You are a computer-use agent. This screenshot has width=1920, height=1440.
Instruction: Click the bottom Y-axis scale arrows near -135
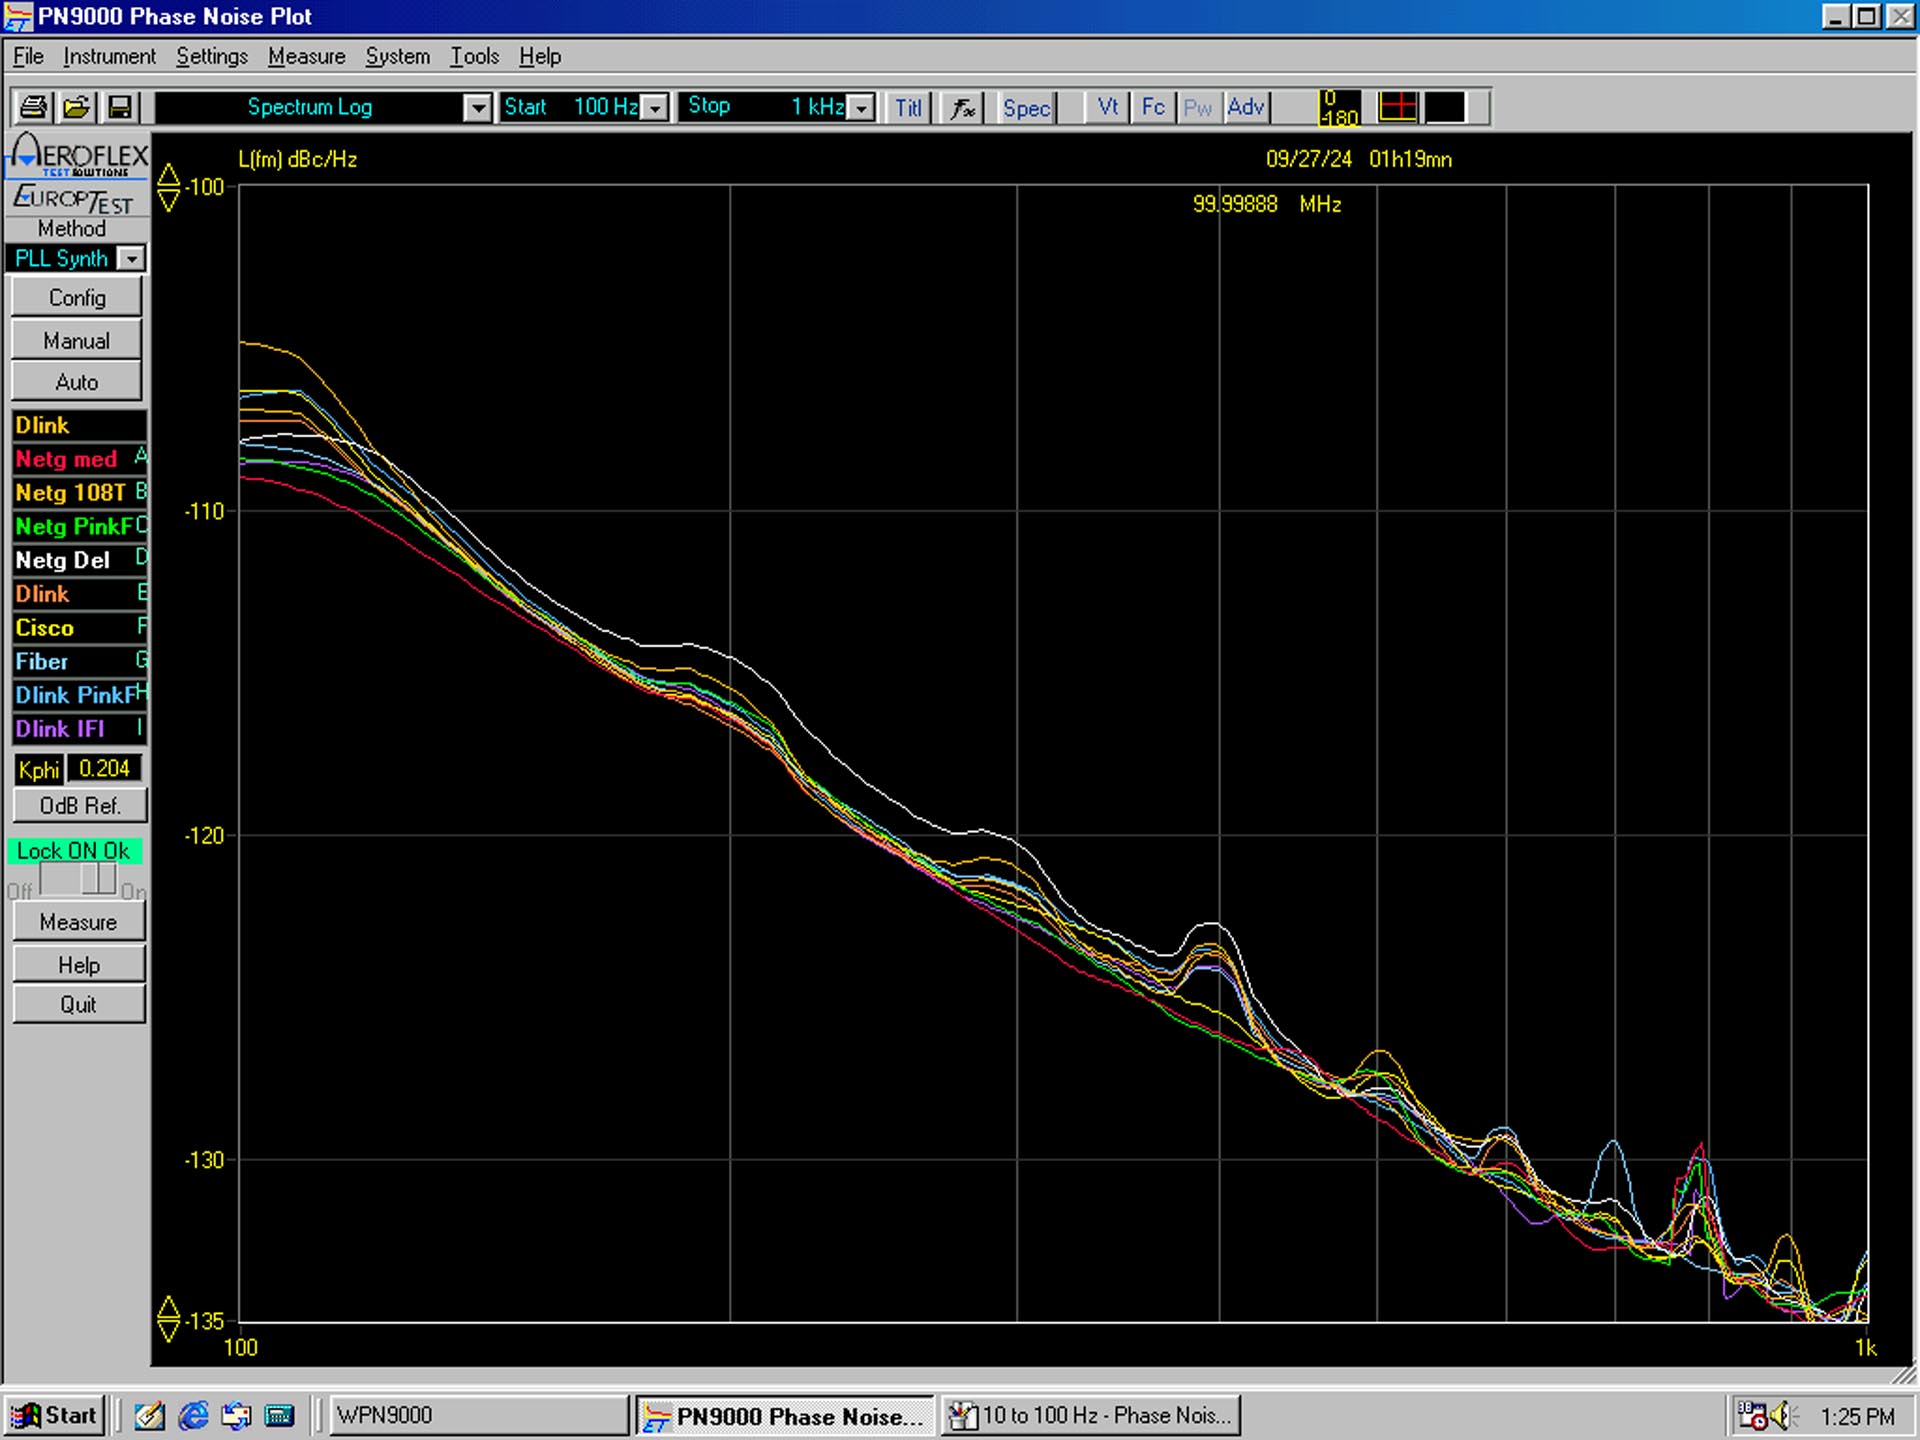tap(169, 1320)
